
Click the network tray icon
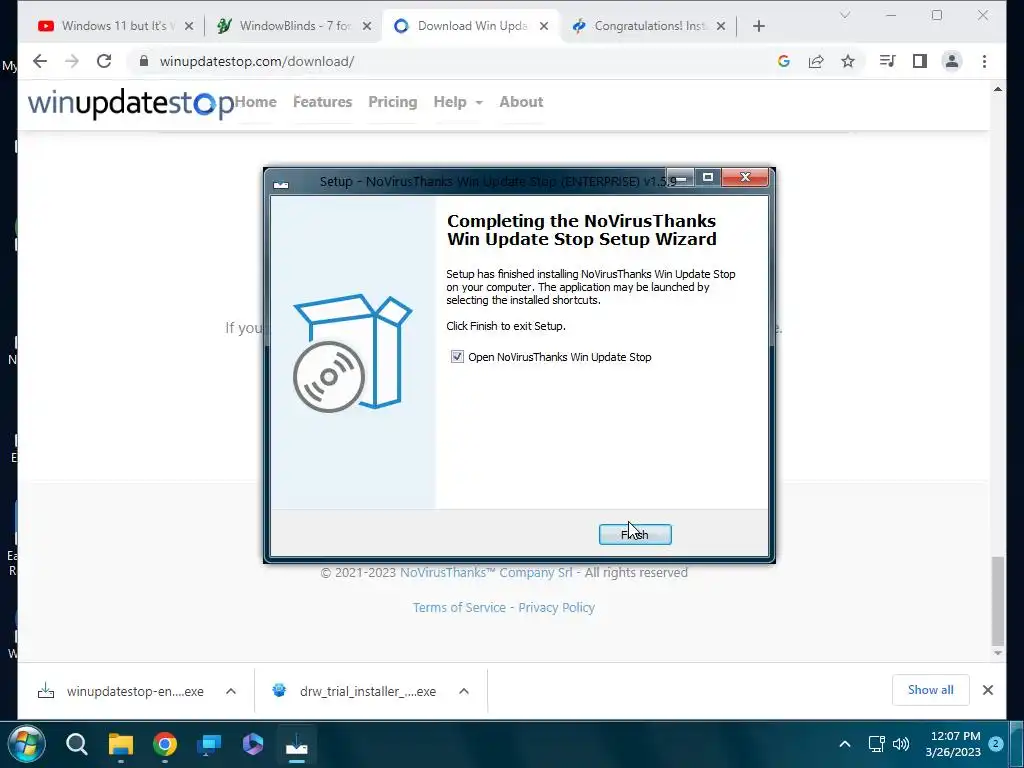point(876,744)
